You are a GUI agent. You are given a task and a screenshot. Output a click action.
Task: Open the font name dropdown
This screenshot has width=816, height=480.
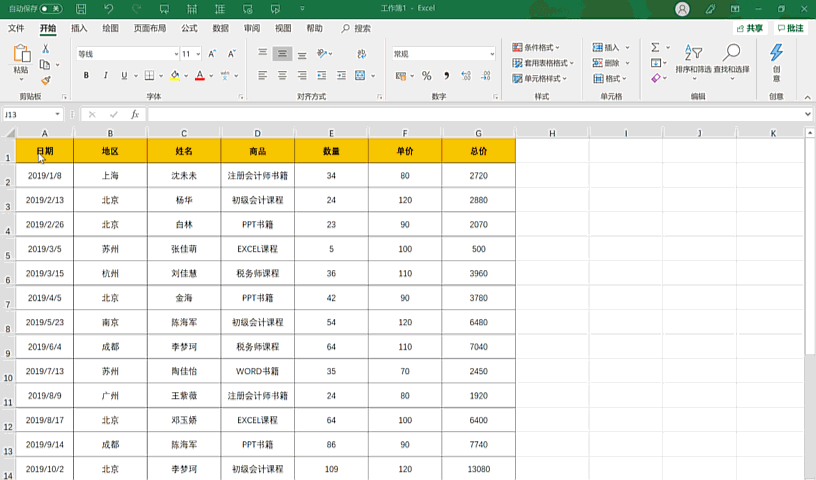pos(175,54)
